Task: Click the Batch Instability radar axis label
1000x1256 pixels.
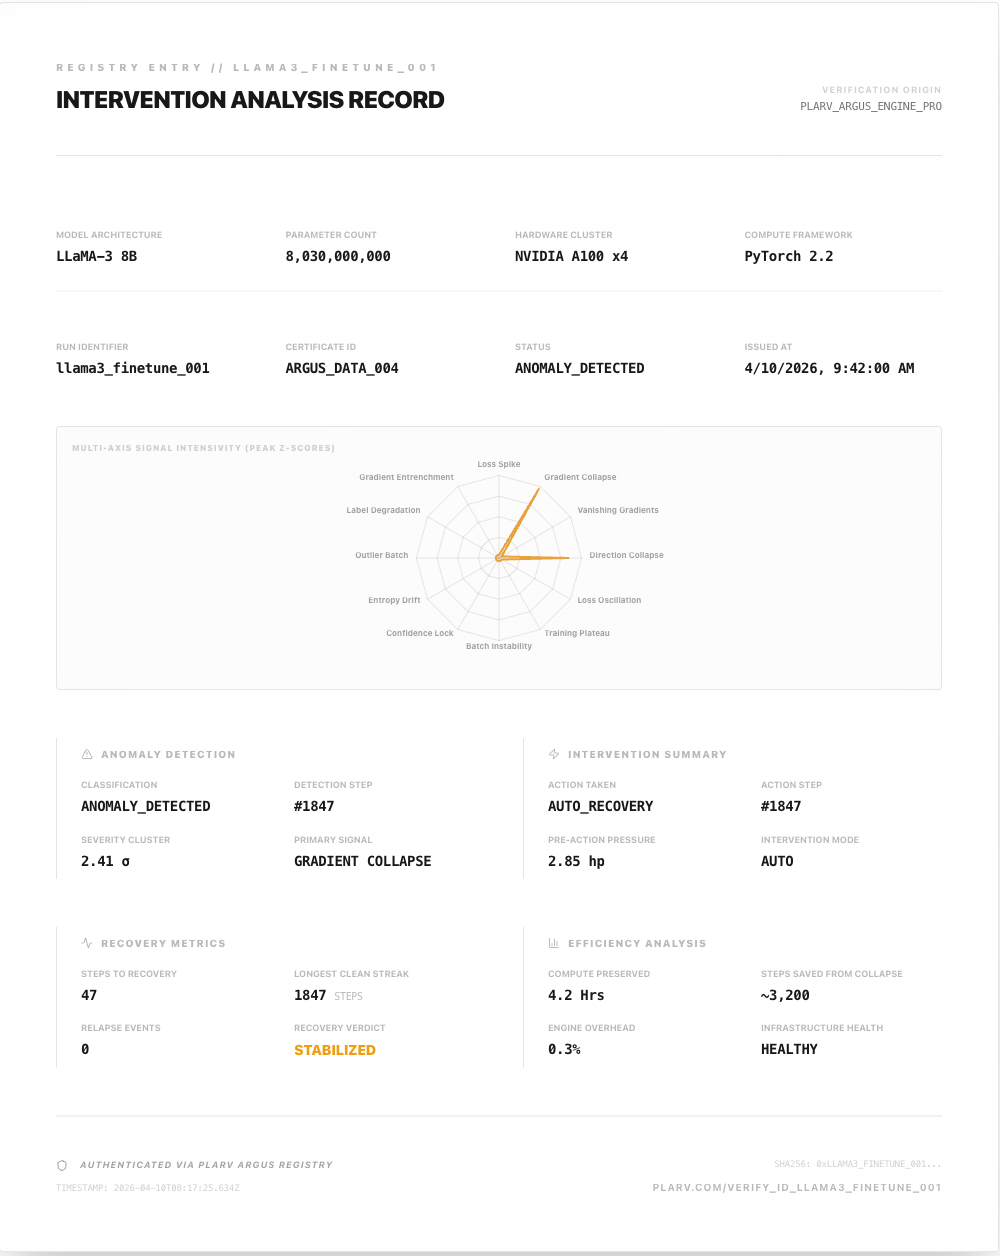Action: coord(499,646)
